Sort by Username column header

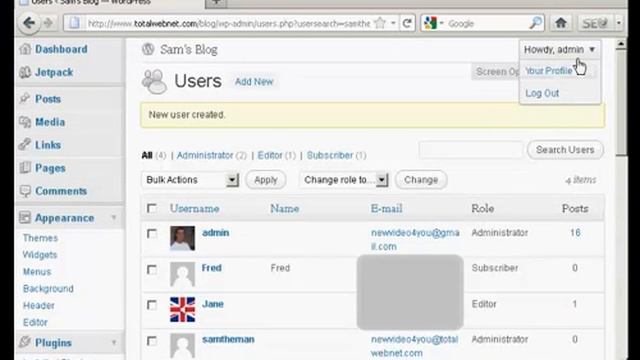pyautogui.click(x=194, y=209)
